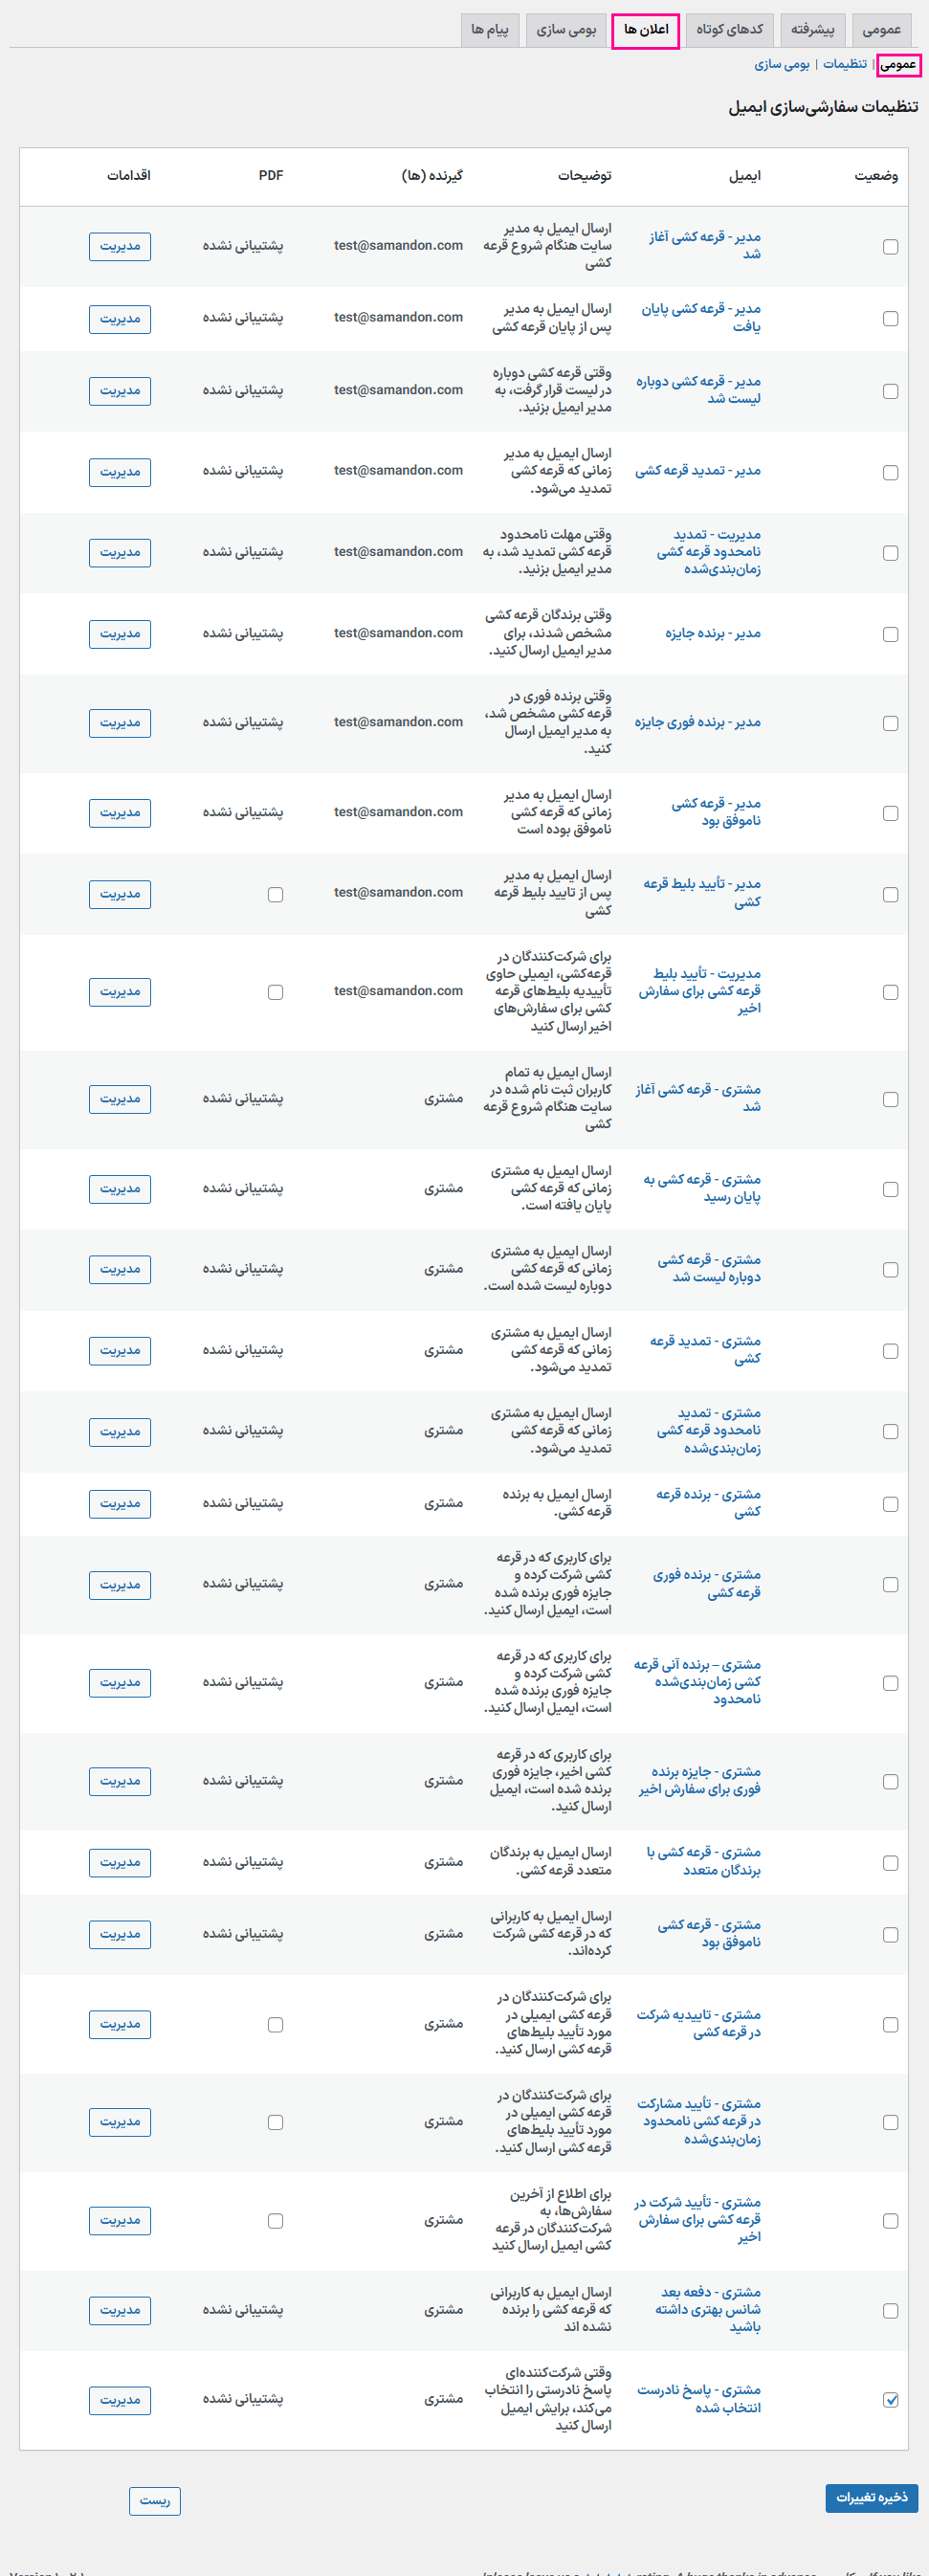
Task: Open the "پیشرفته" settings tab
Action: [x=812, y=30]
